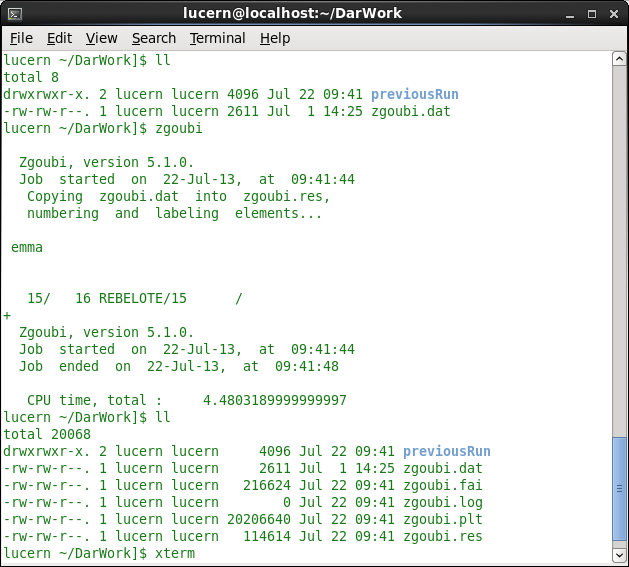The width and height of the screenshot is (629, 567).
Task: Click zgoubi.res in the file listing
Action: click(442, 536)
